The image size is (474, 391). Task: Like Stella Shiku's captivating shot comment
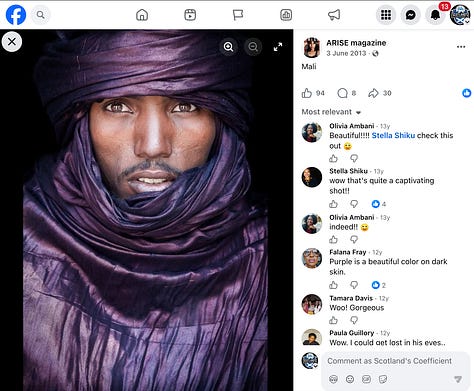(x=333, y=204)
